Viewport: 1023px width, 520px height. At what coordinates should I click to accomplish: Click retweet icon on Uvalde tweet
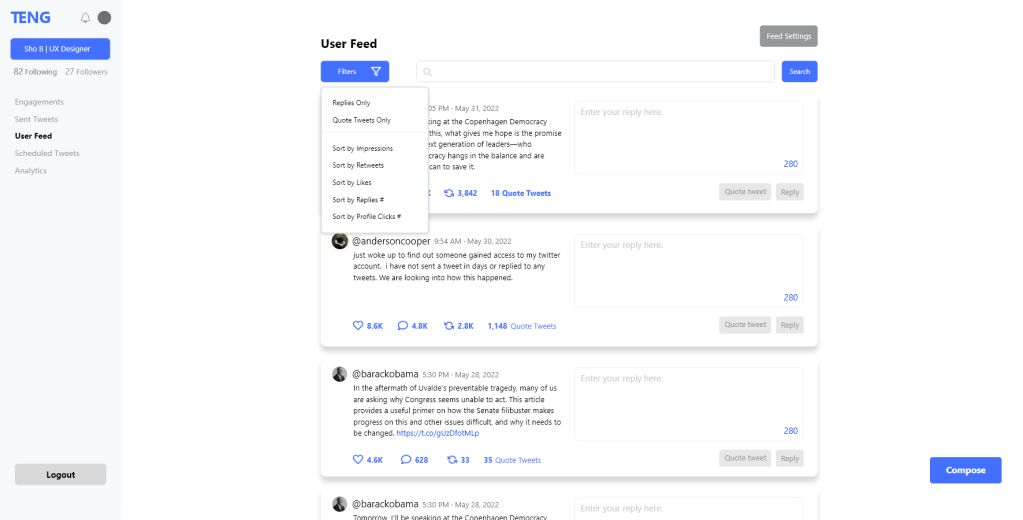click(x=452, y=460)
